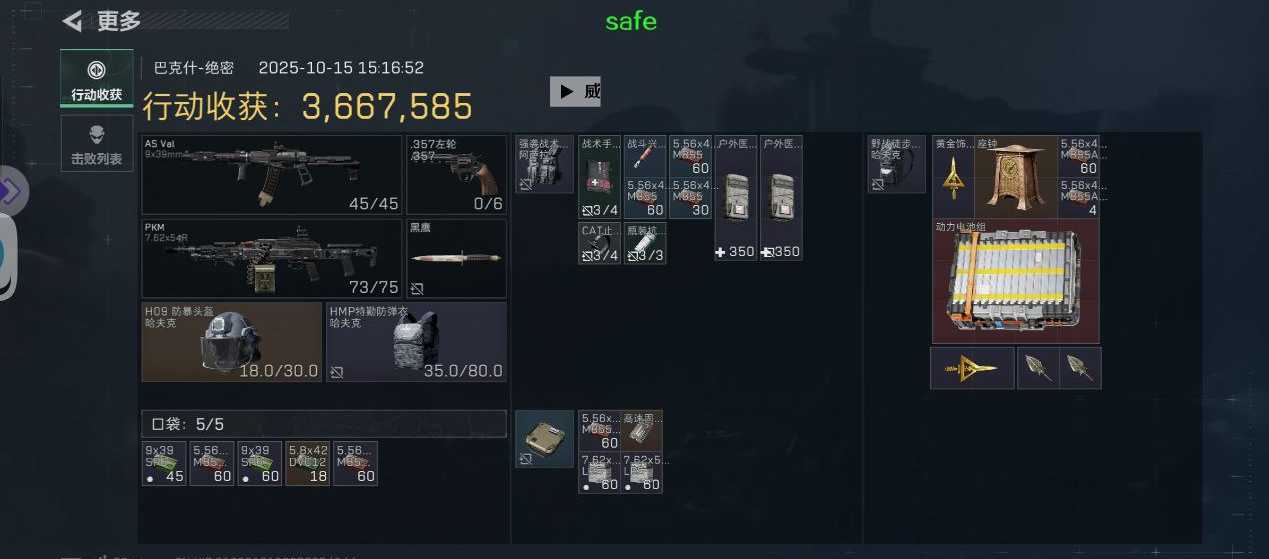Image resolution: width=1269 pixels, height=559 pixels.
Task: Select the HMP armor vest
Action: click(x=416, y=342)
